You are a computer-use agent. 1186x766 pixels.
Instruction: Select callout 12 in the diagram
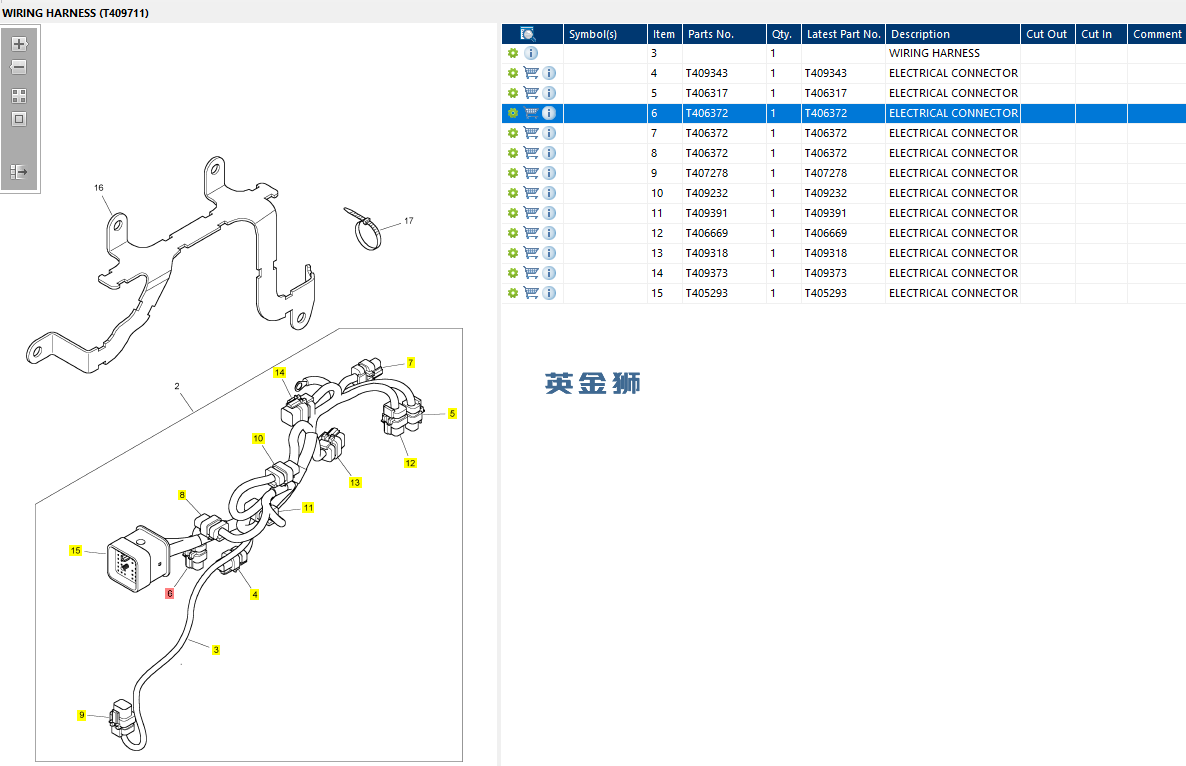[x=410, y=464]
